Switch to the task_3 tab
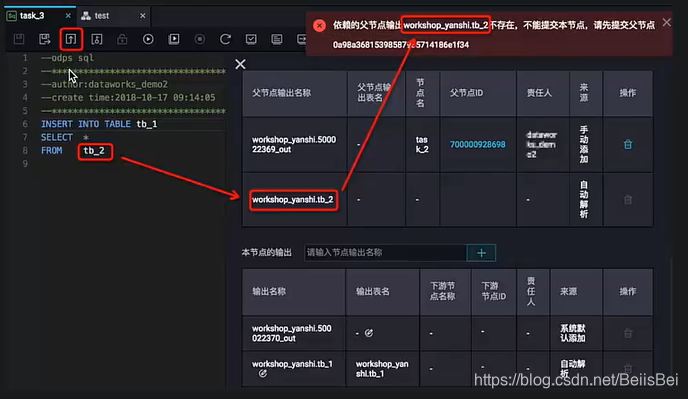 pos(32,16)
